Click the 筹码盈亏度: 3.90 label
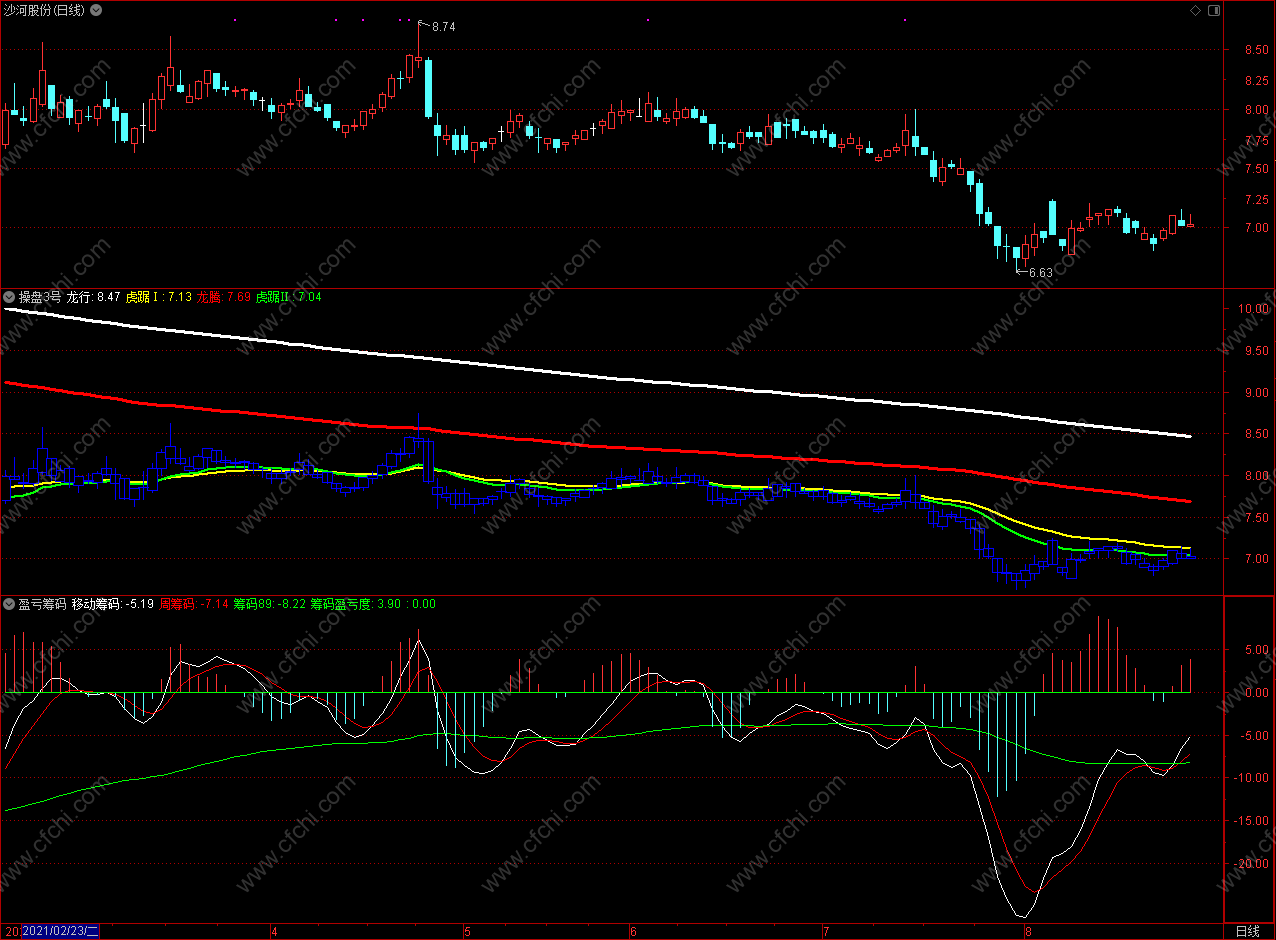Viewport: 1276px width, 940px height. pyautogui.click(x=355, y=604)
